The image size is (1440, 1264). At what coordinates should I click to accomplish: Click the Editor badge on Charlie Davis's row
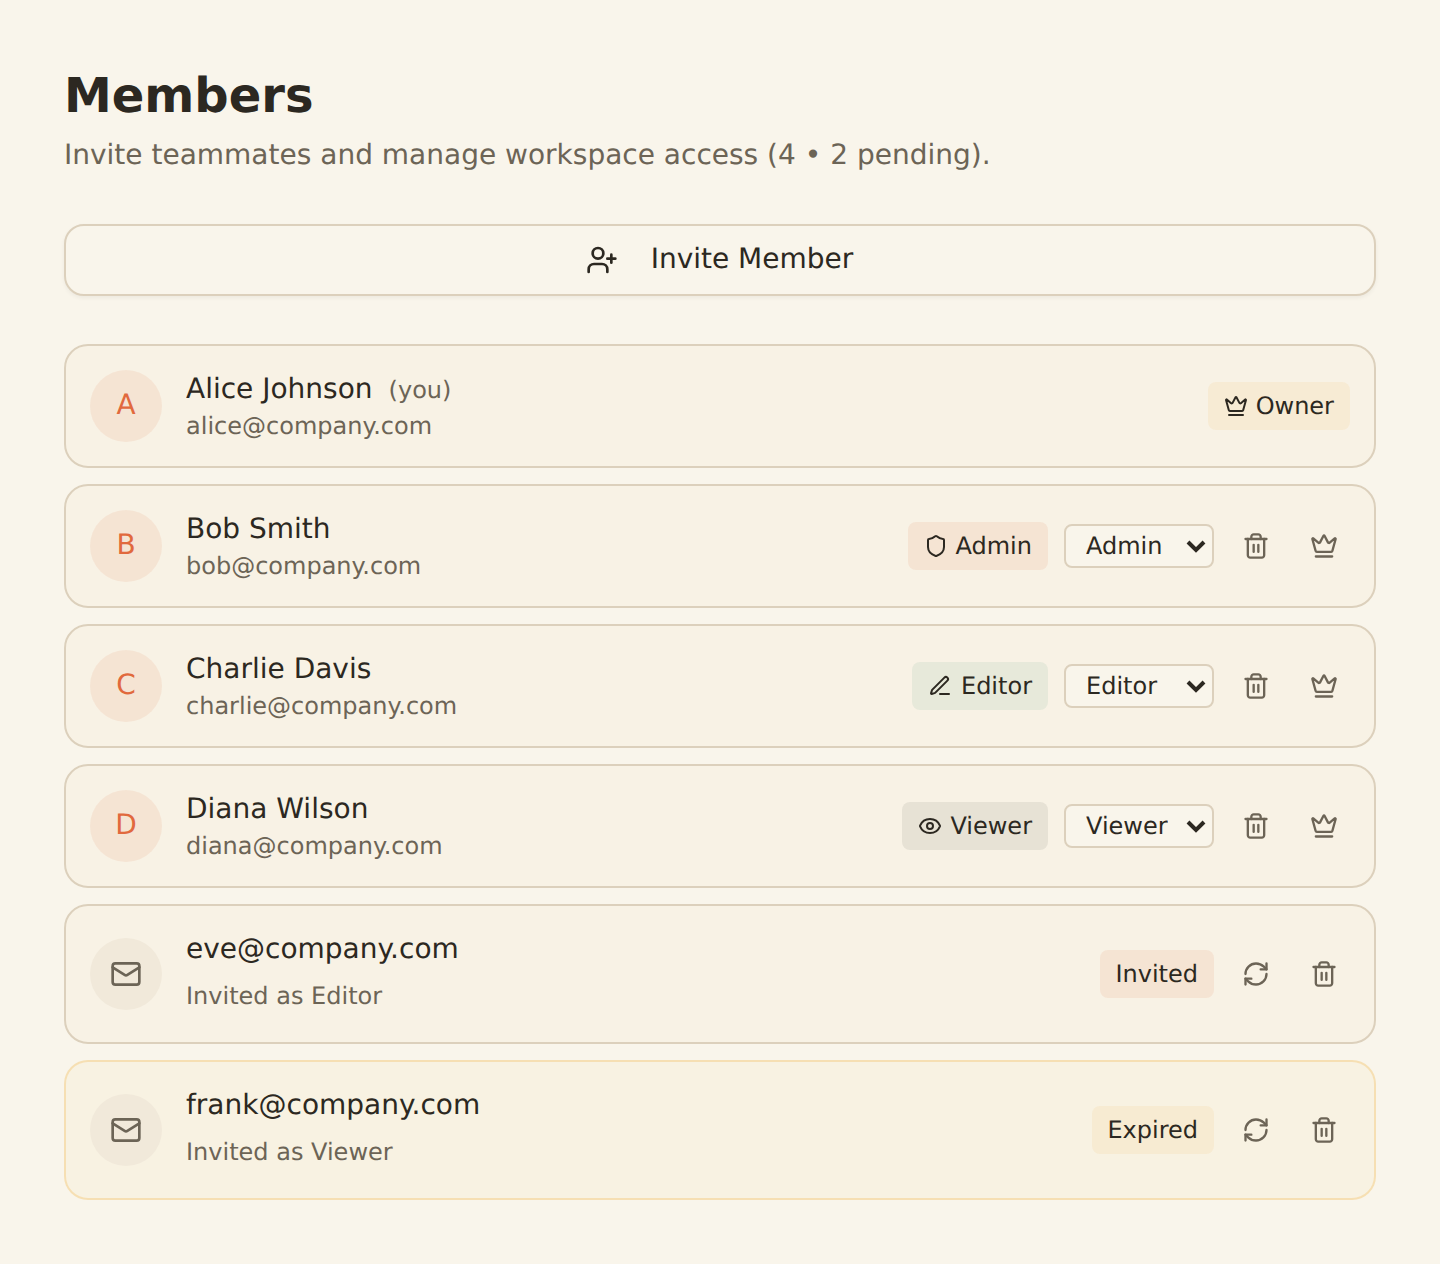click(x=980, y=686)
